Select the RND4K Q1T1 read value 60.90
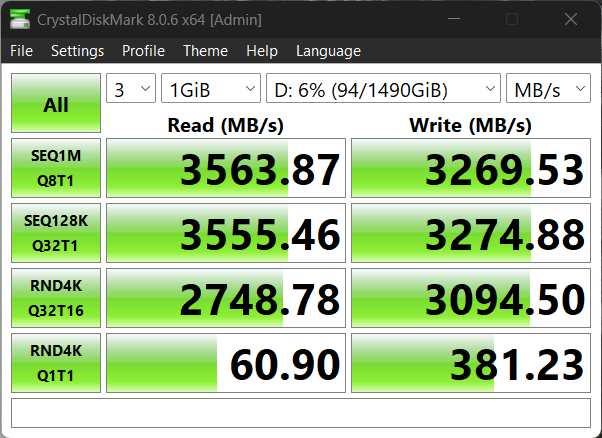The width and height of the screenshot is (602, 438). (x=226, y=363)
